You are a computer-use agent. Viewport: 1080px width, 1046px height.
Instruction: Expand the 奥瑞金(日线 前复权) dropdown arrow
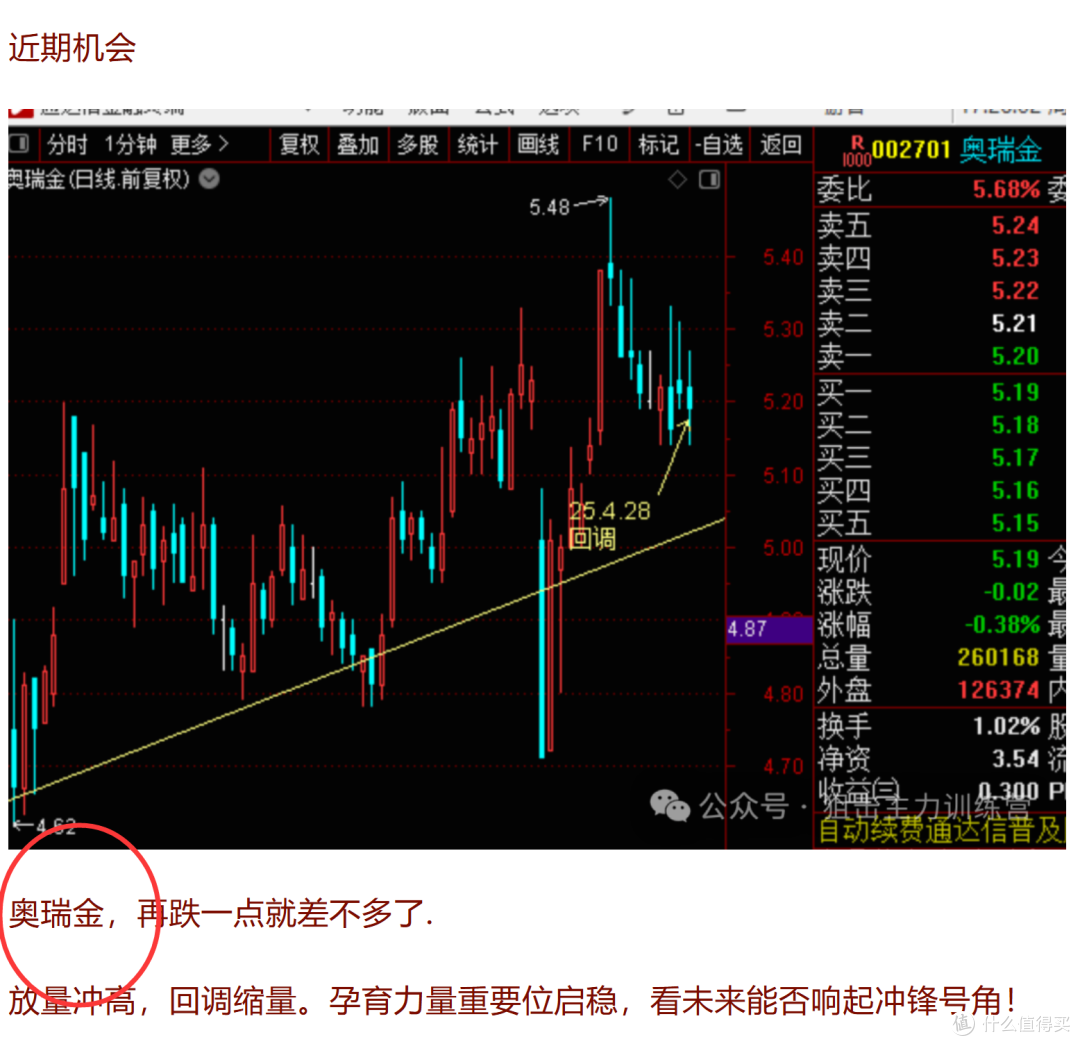tap(209, 179)
